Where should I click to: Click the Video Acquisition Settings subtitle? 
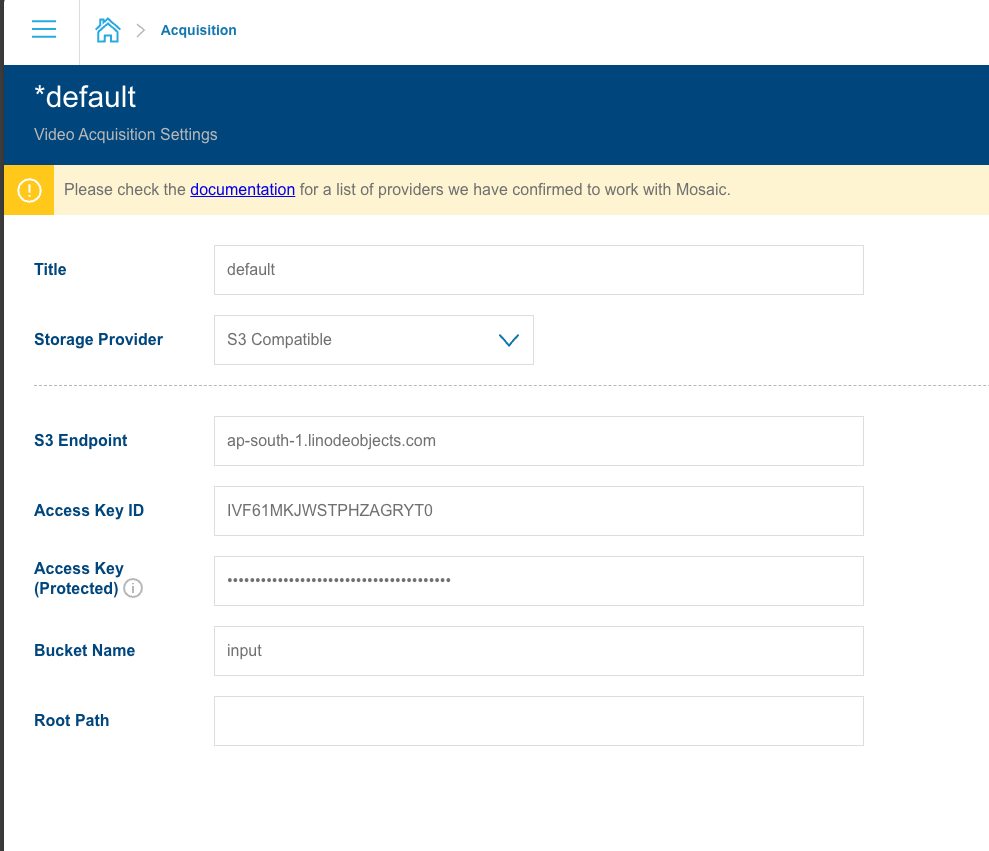click(125, 134)
